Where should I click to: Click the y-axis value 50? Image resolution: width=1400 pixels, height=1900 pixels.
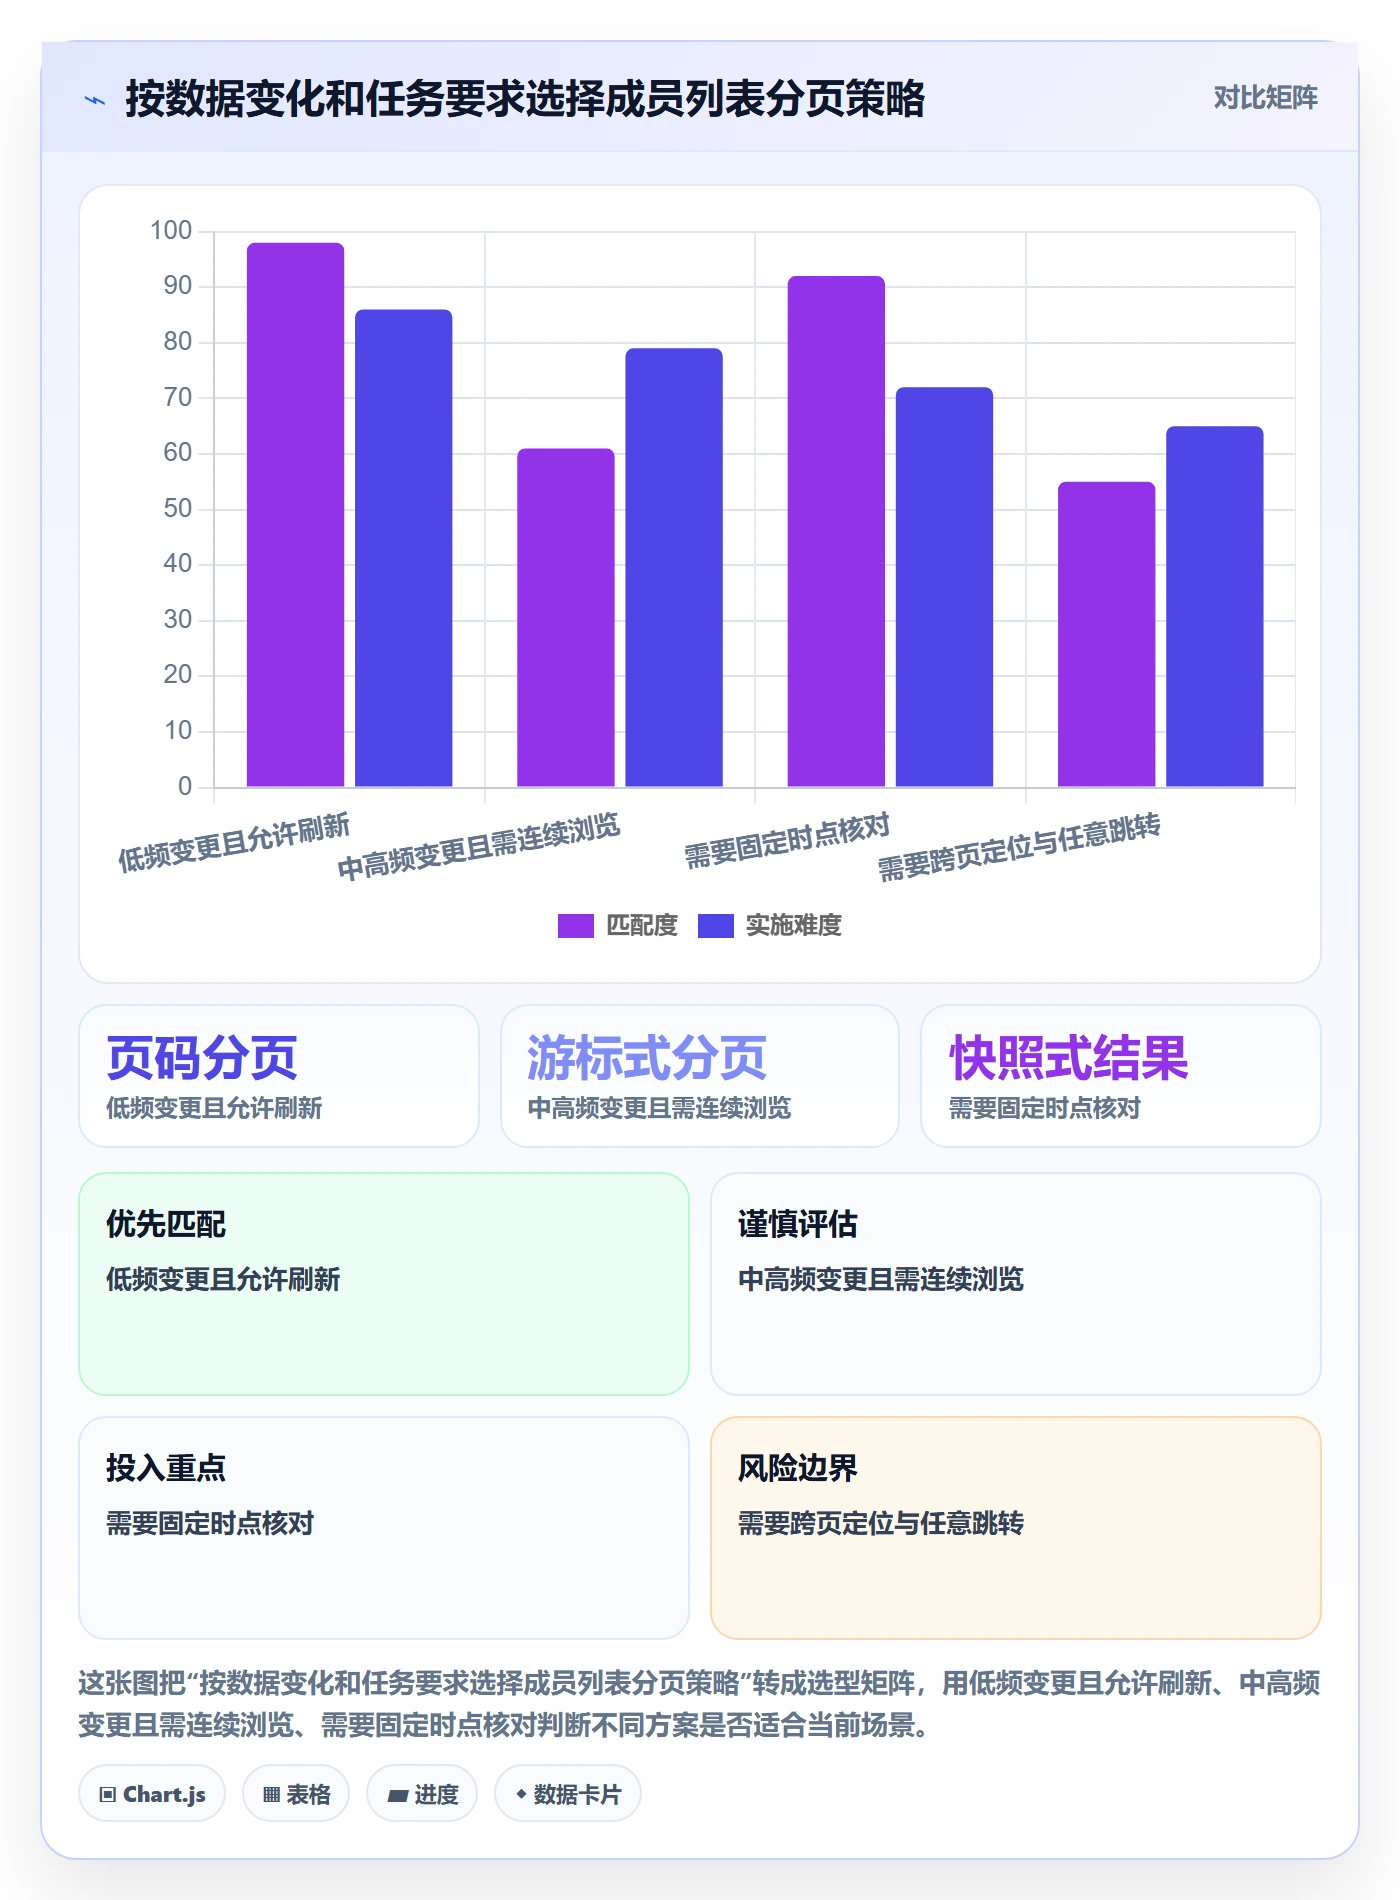(x=178, y=509)
